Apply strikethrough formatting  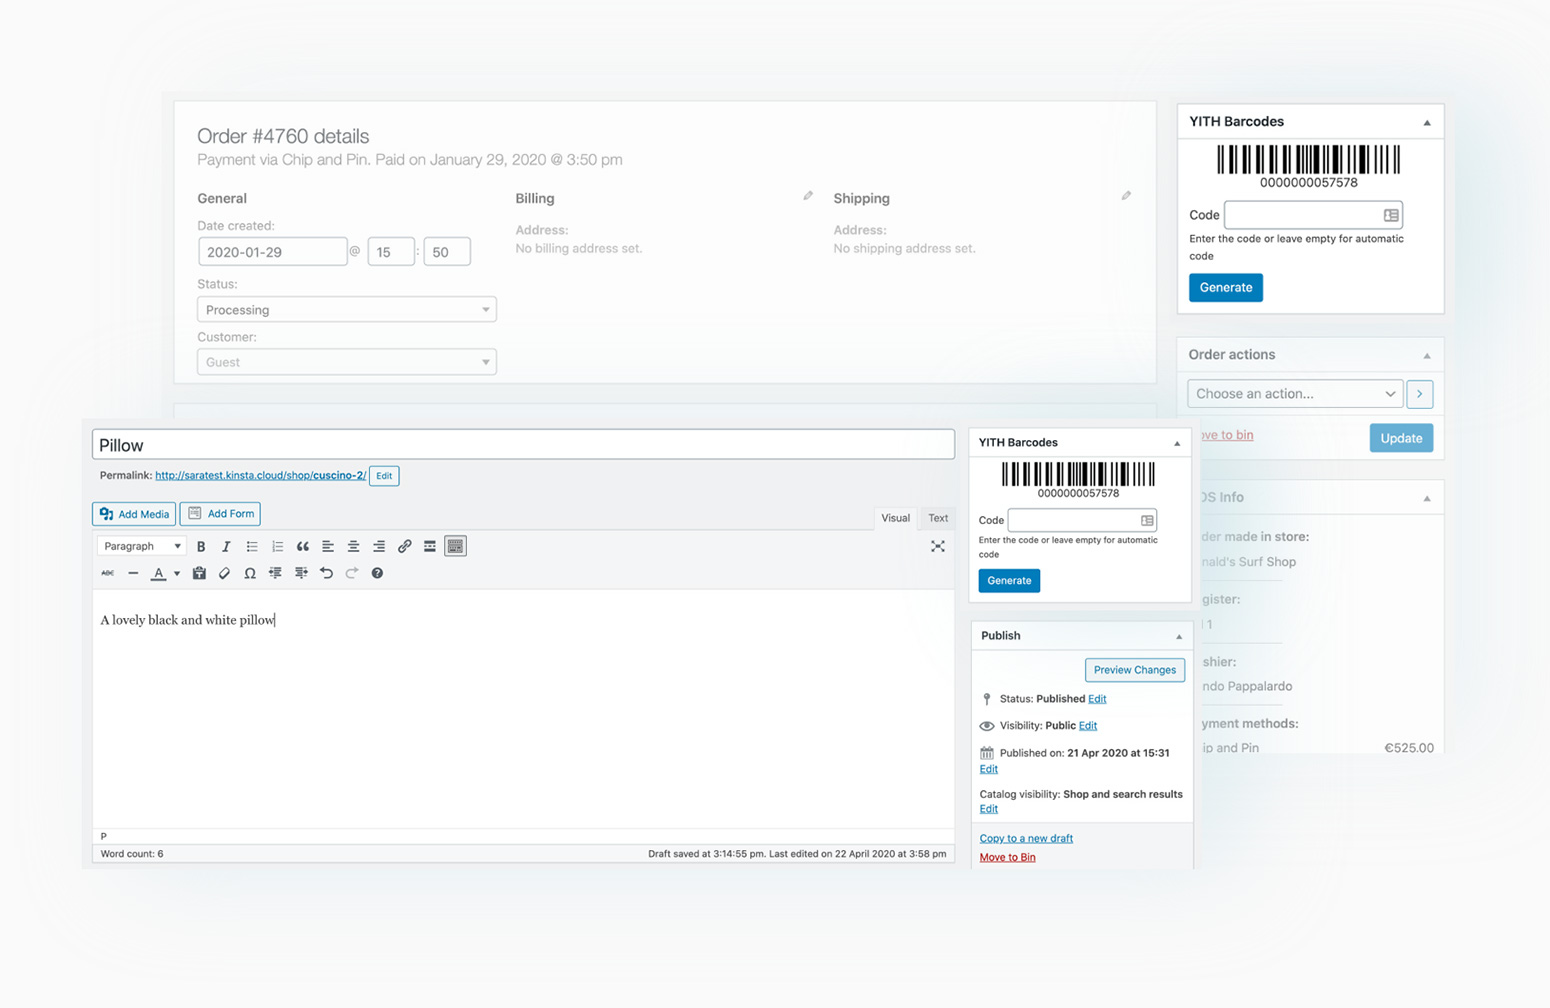pyautogui.click(x=106, y=573)
